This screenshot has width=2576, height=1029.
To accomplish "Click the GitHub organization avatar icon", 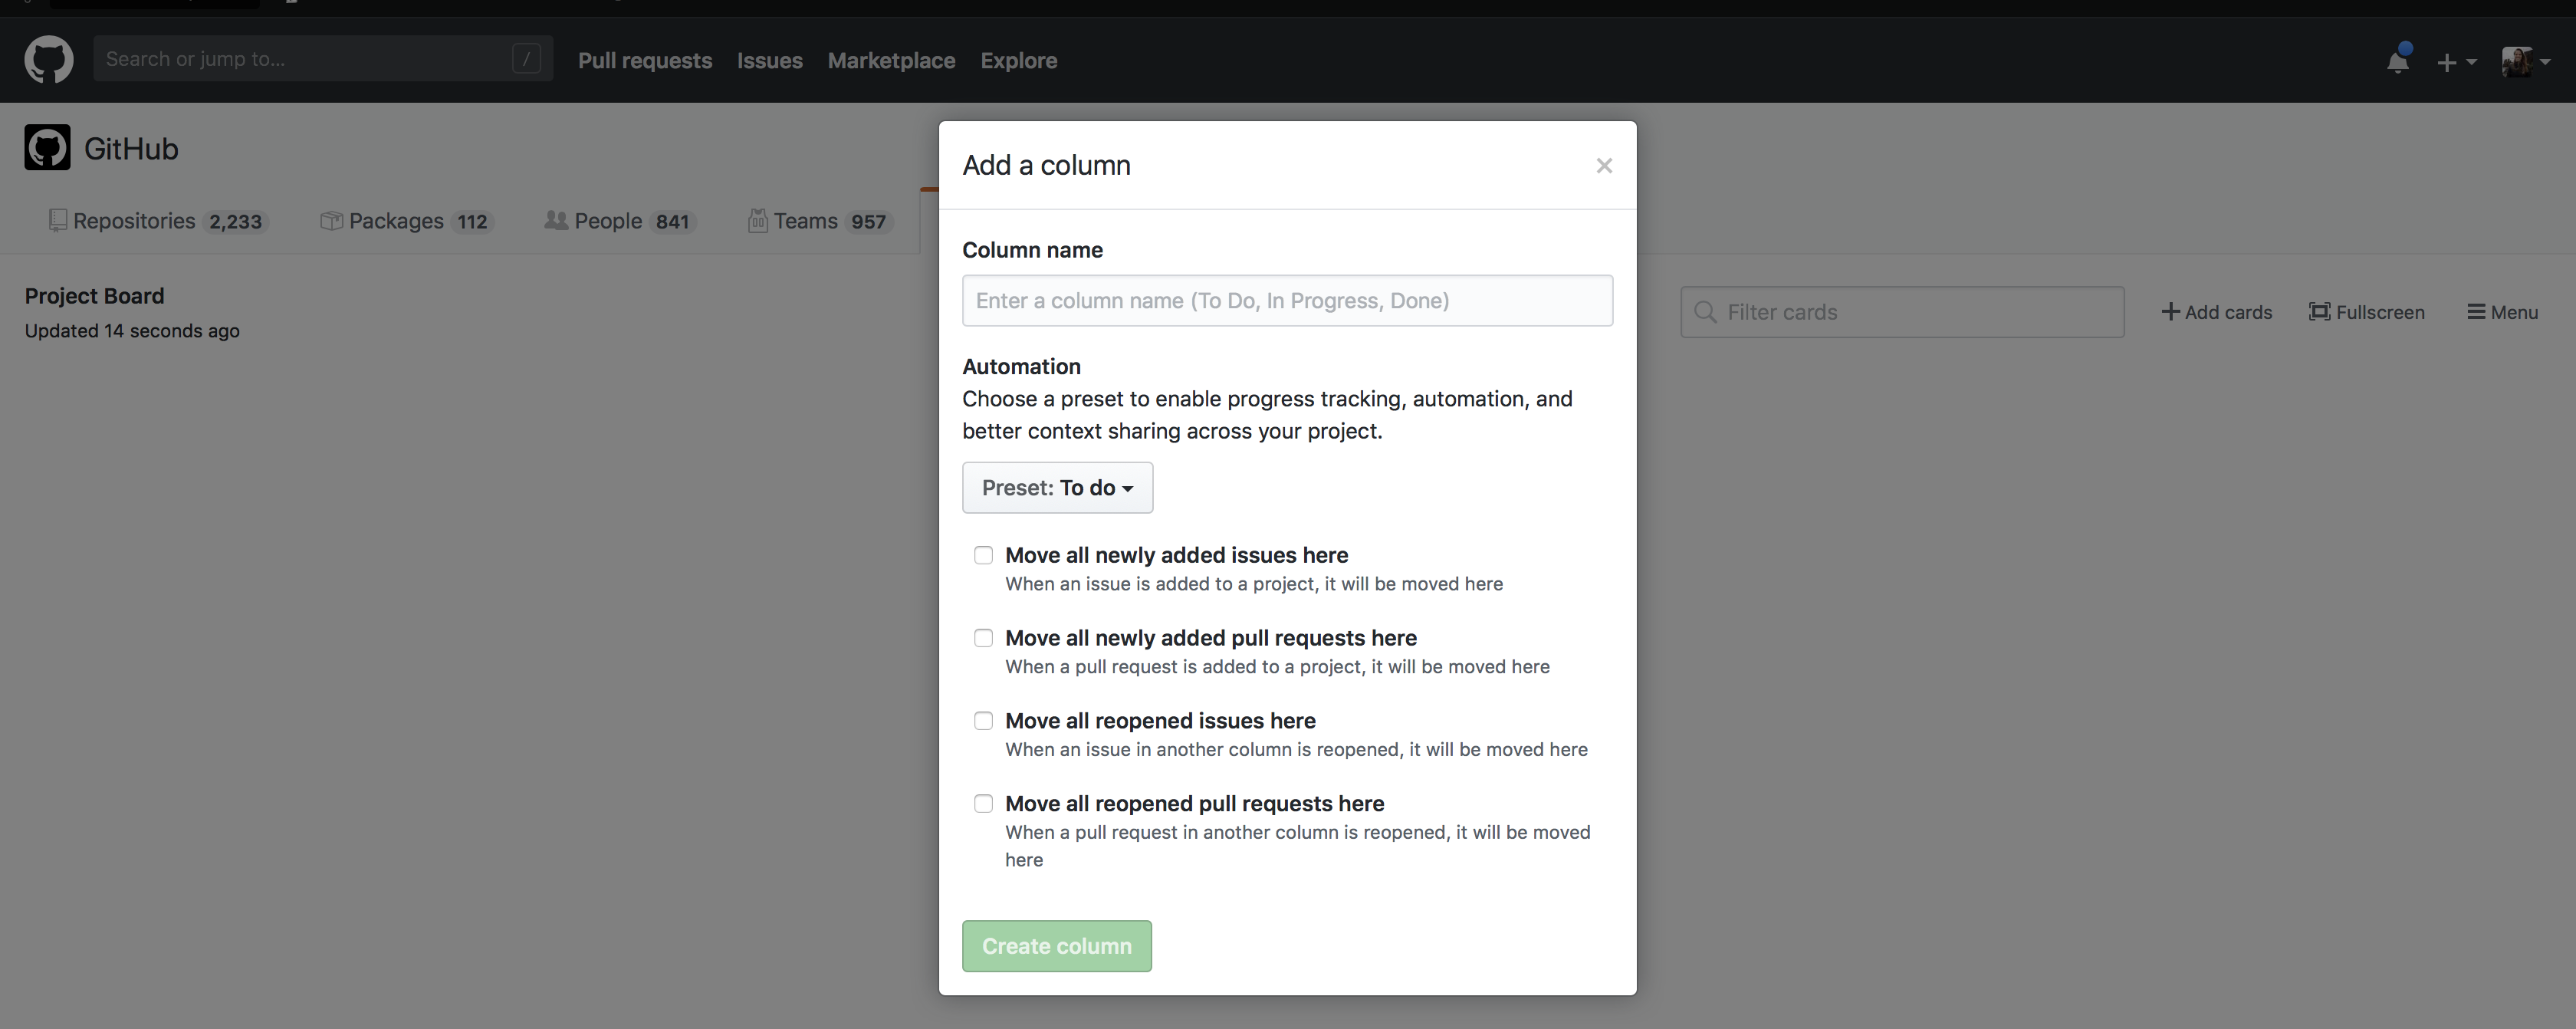I will [46, 147].
